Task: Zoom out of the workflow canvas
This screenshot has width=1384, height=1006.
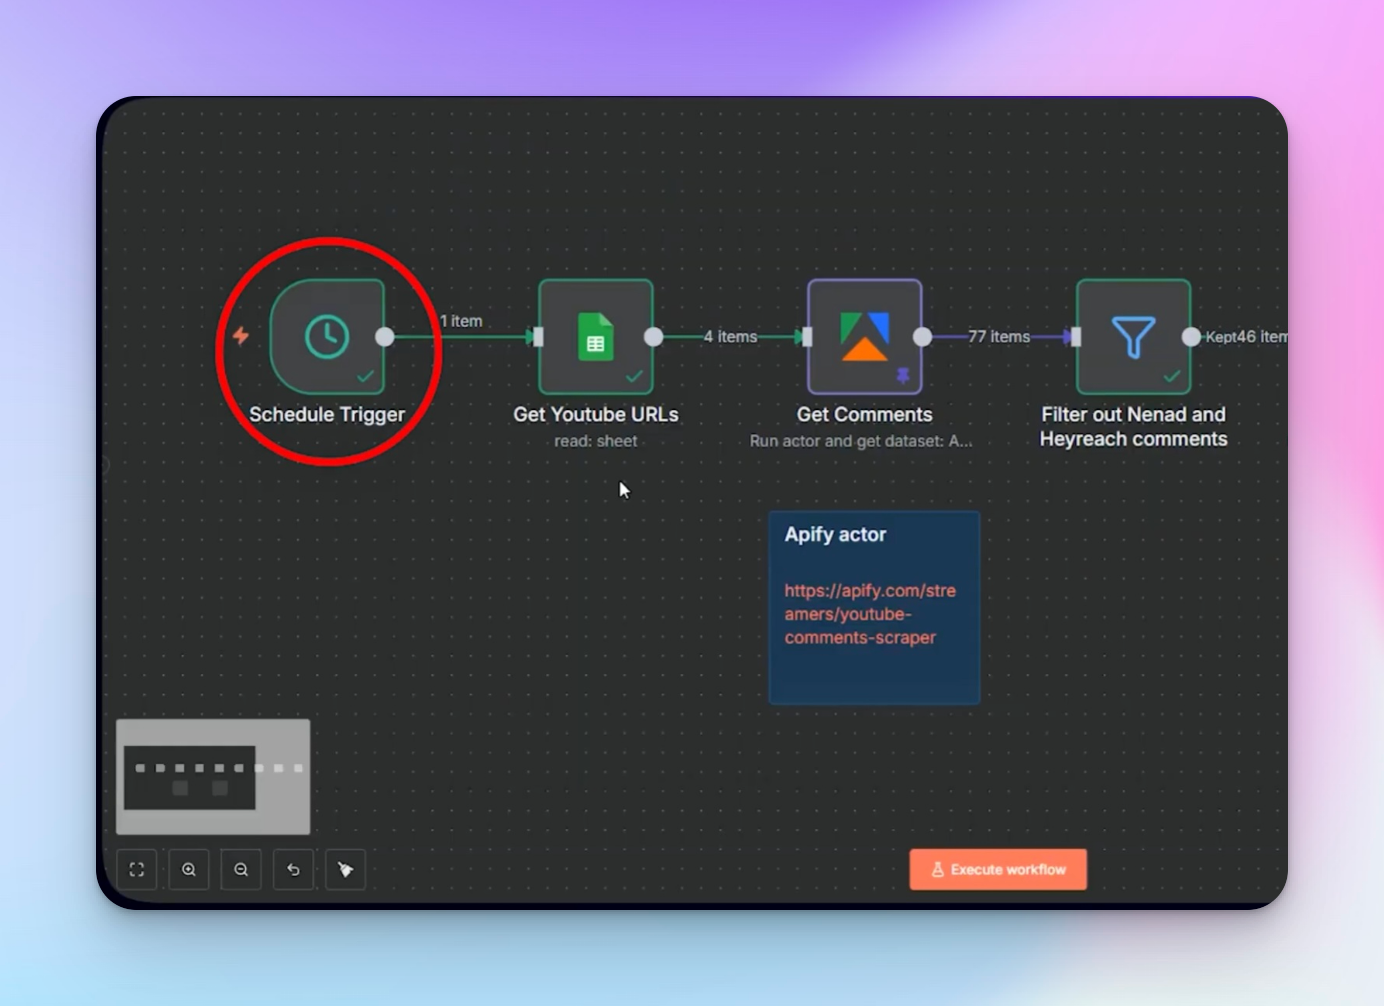Action: tap(241, 870)
